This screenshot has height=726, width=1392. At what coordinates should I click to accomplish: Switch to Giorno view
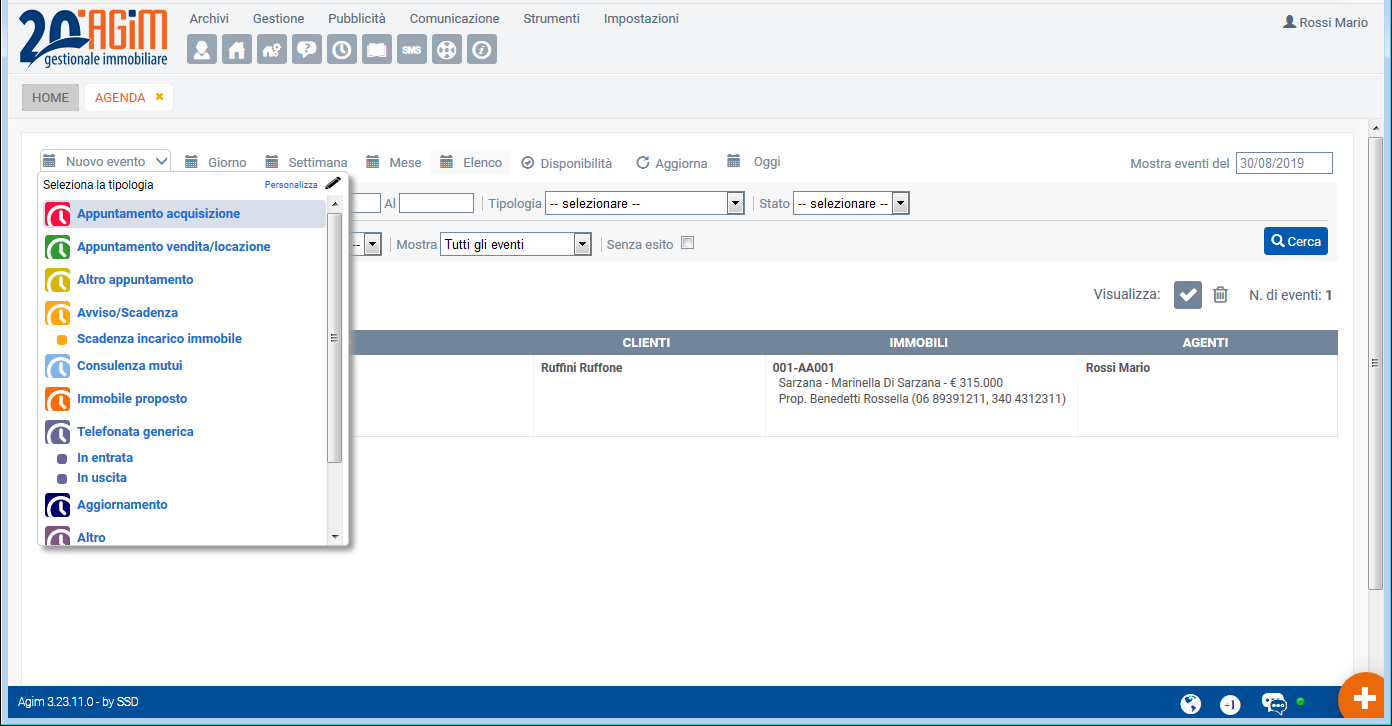click(216, 162)
